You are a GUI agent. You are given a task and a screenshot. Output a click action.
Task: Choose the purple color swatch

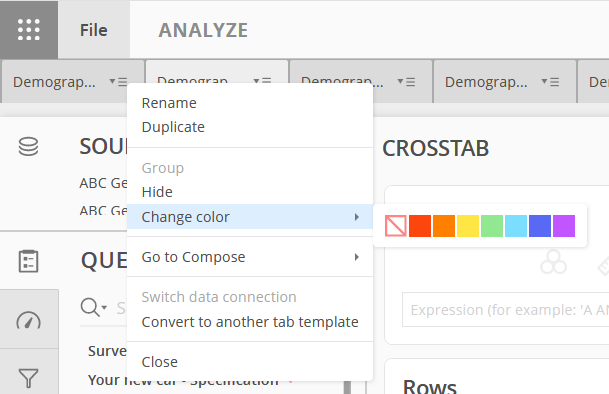coord(564,226)
